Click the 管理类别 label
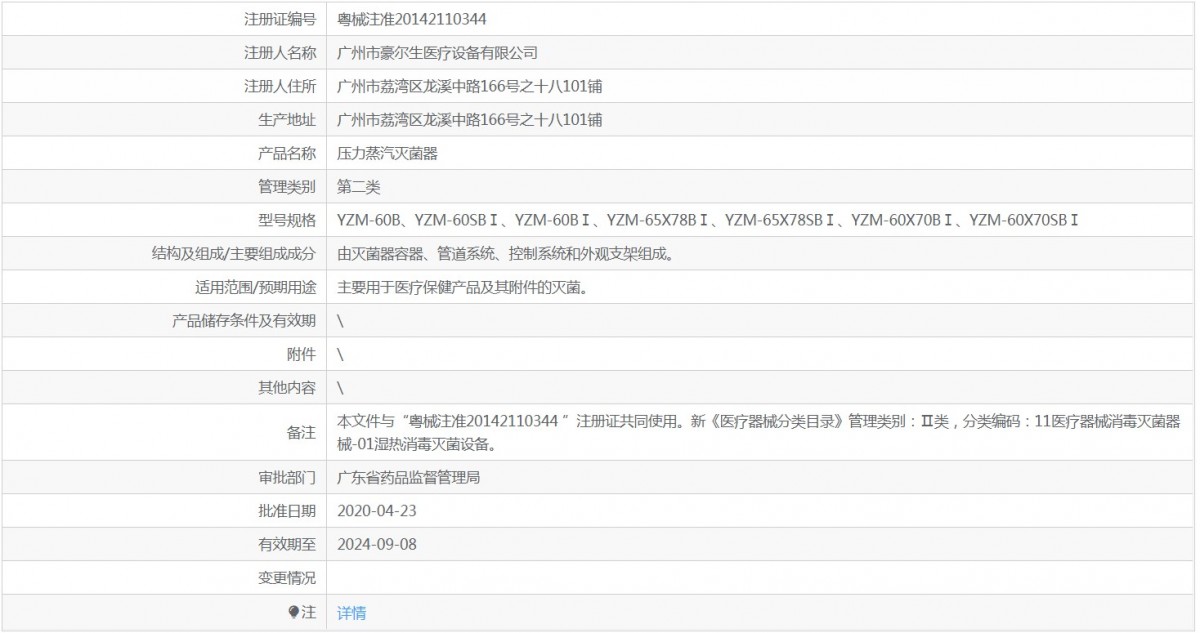 click(287, 187)
